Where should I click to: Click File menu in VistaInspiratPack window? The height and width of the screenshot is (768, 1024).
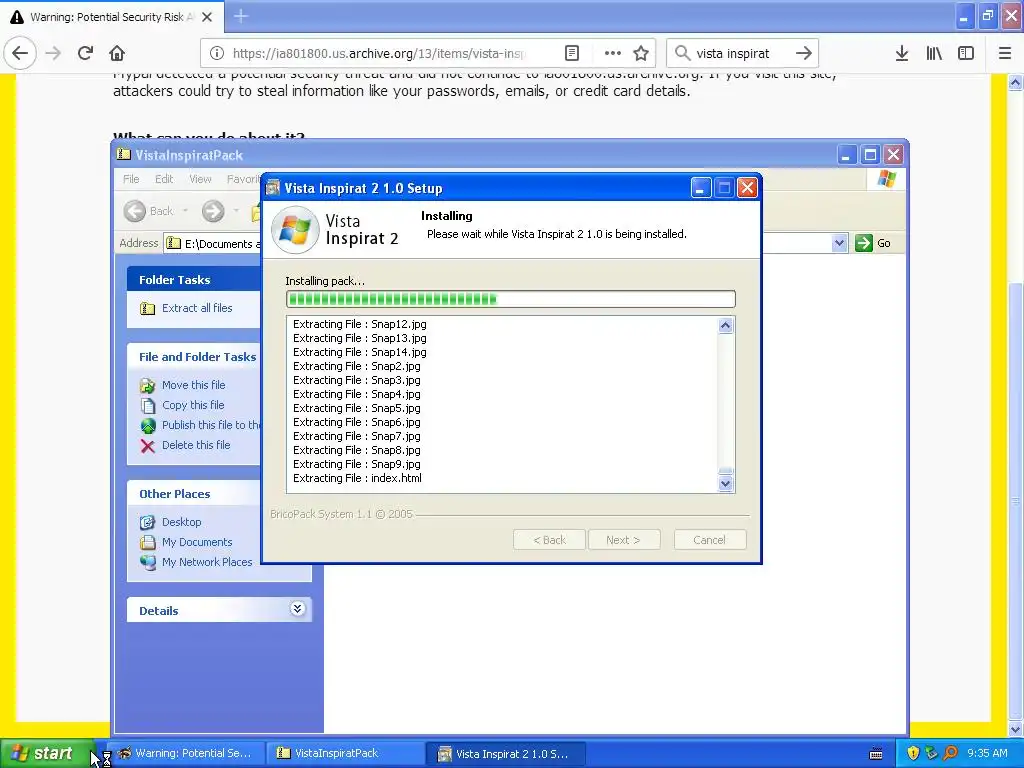[131, 179]
